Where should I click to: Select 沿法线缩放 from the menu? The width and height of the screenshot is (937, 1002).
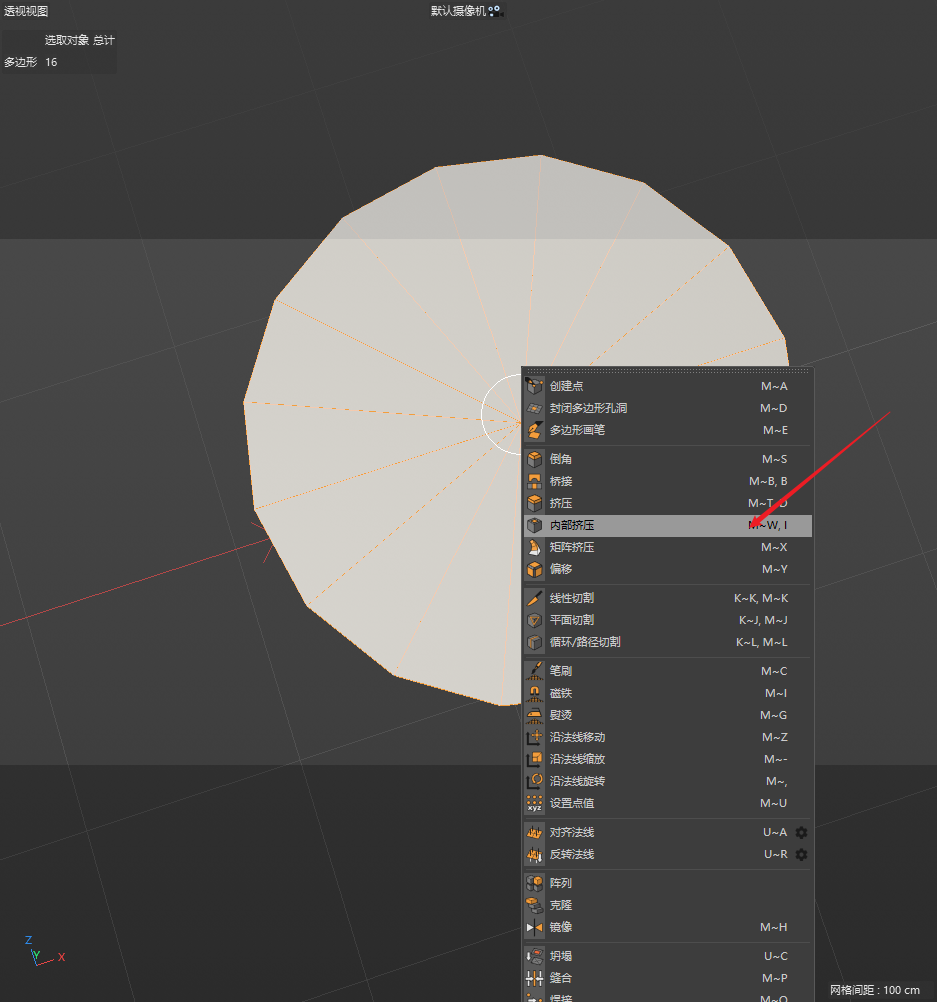click(577, 759)
